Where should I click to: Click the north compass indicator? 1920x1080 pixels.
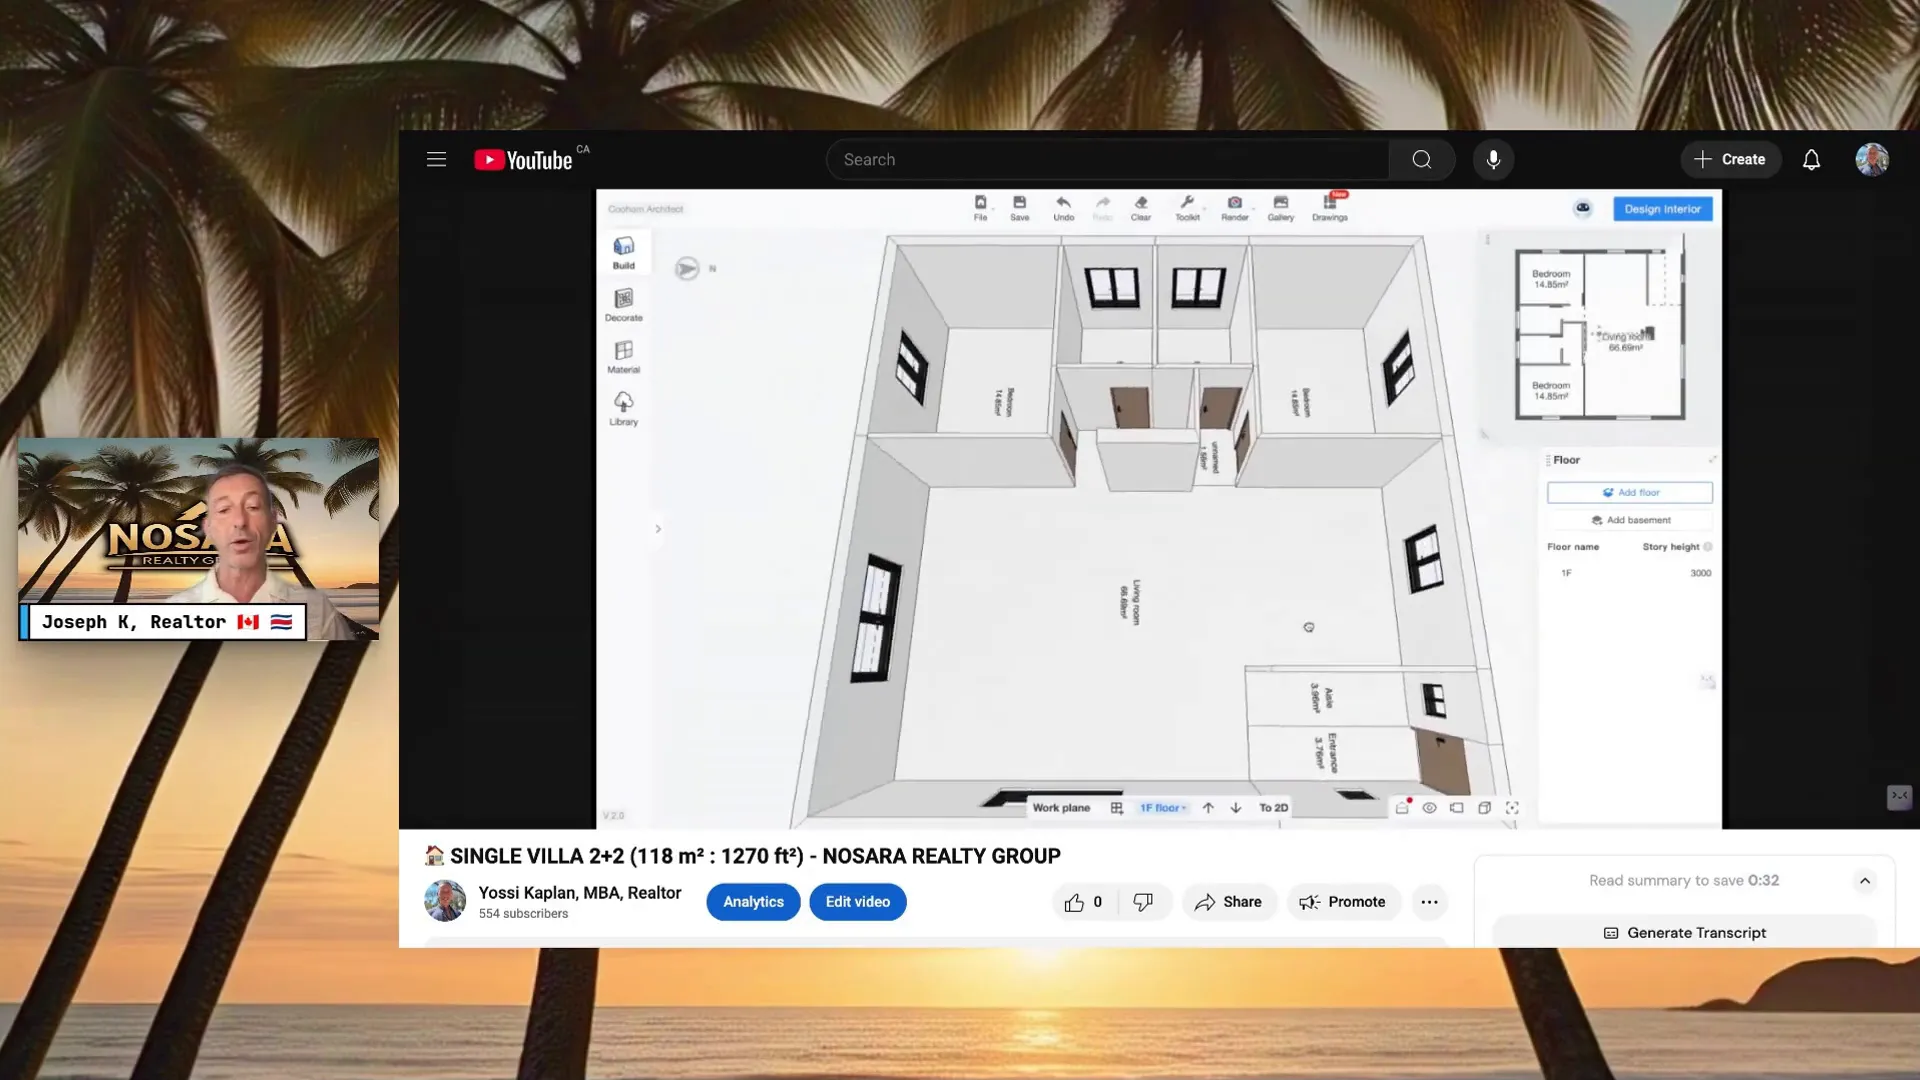(687, 268)
